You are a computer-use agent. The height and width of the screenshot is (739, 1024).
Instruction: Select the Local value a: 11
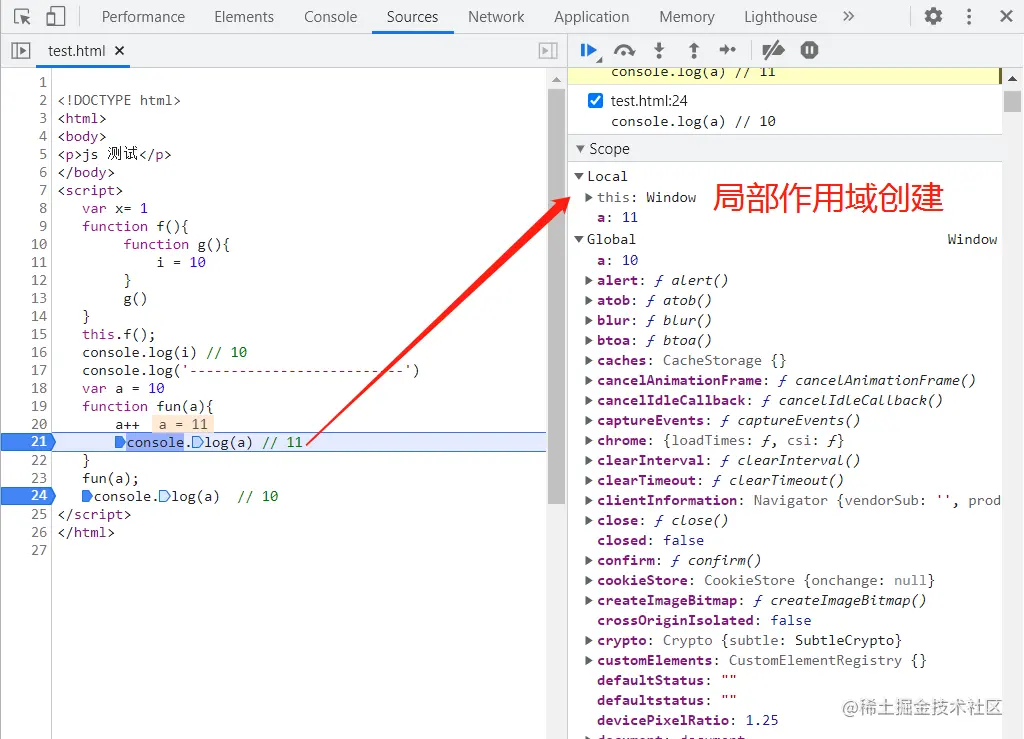pyautogui.click(x=617, y=217)
